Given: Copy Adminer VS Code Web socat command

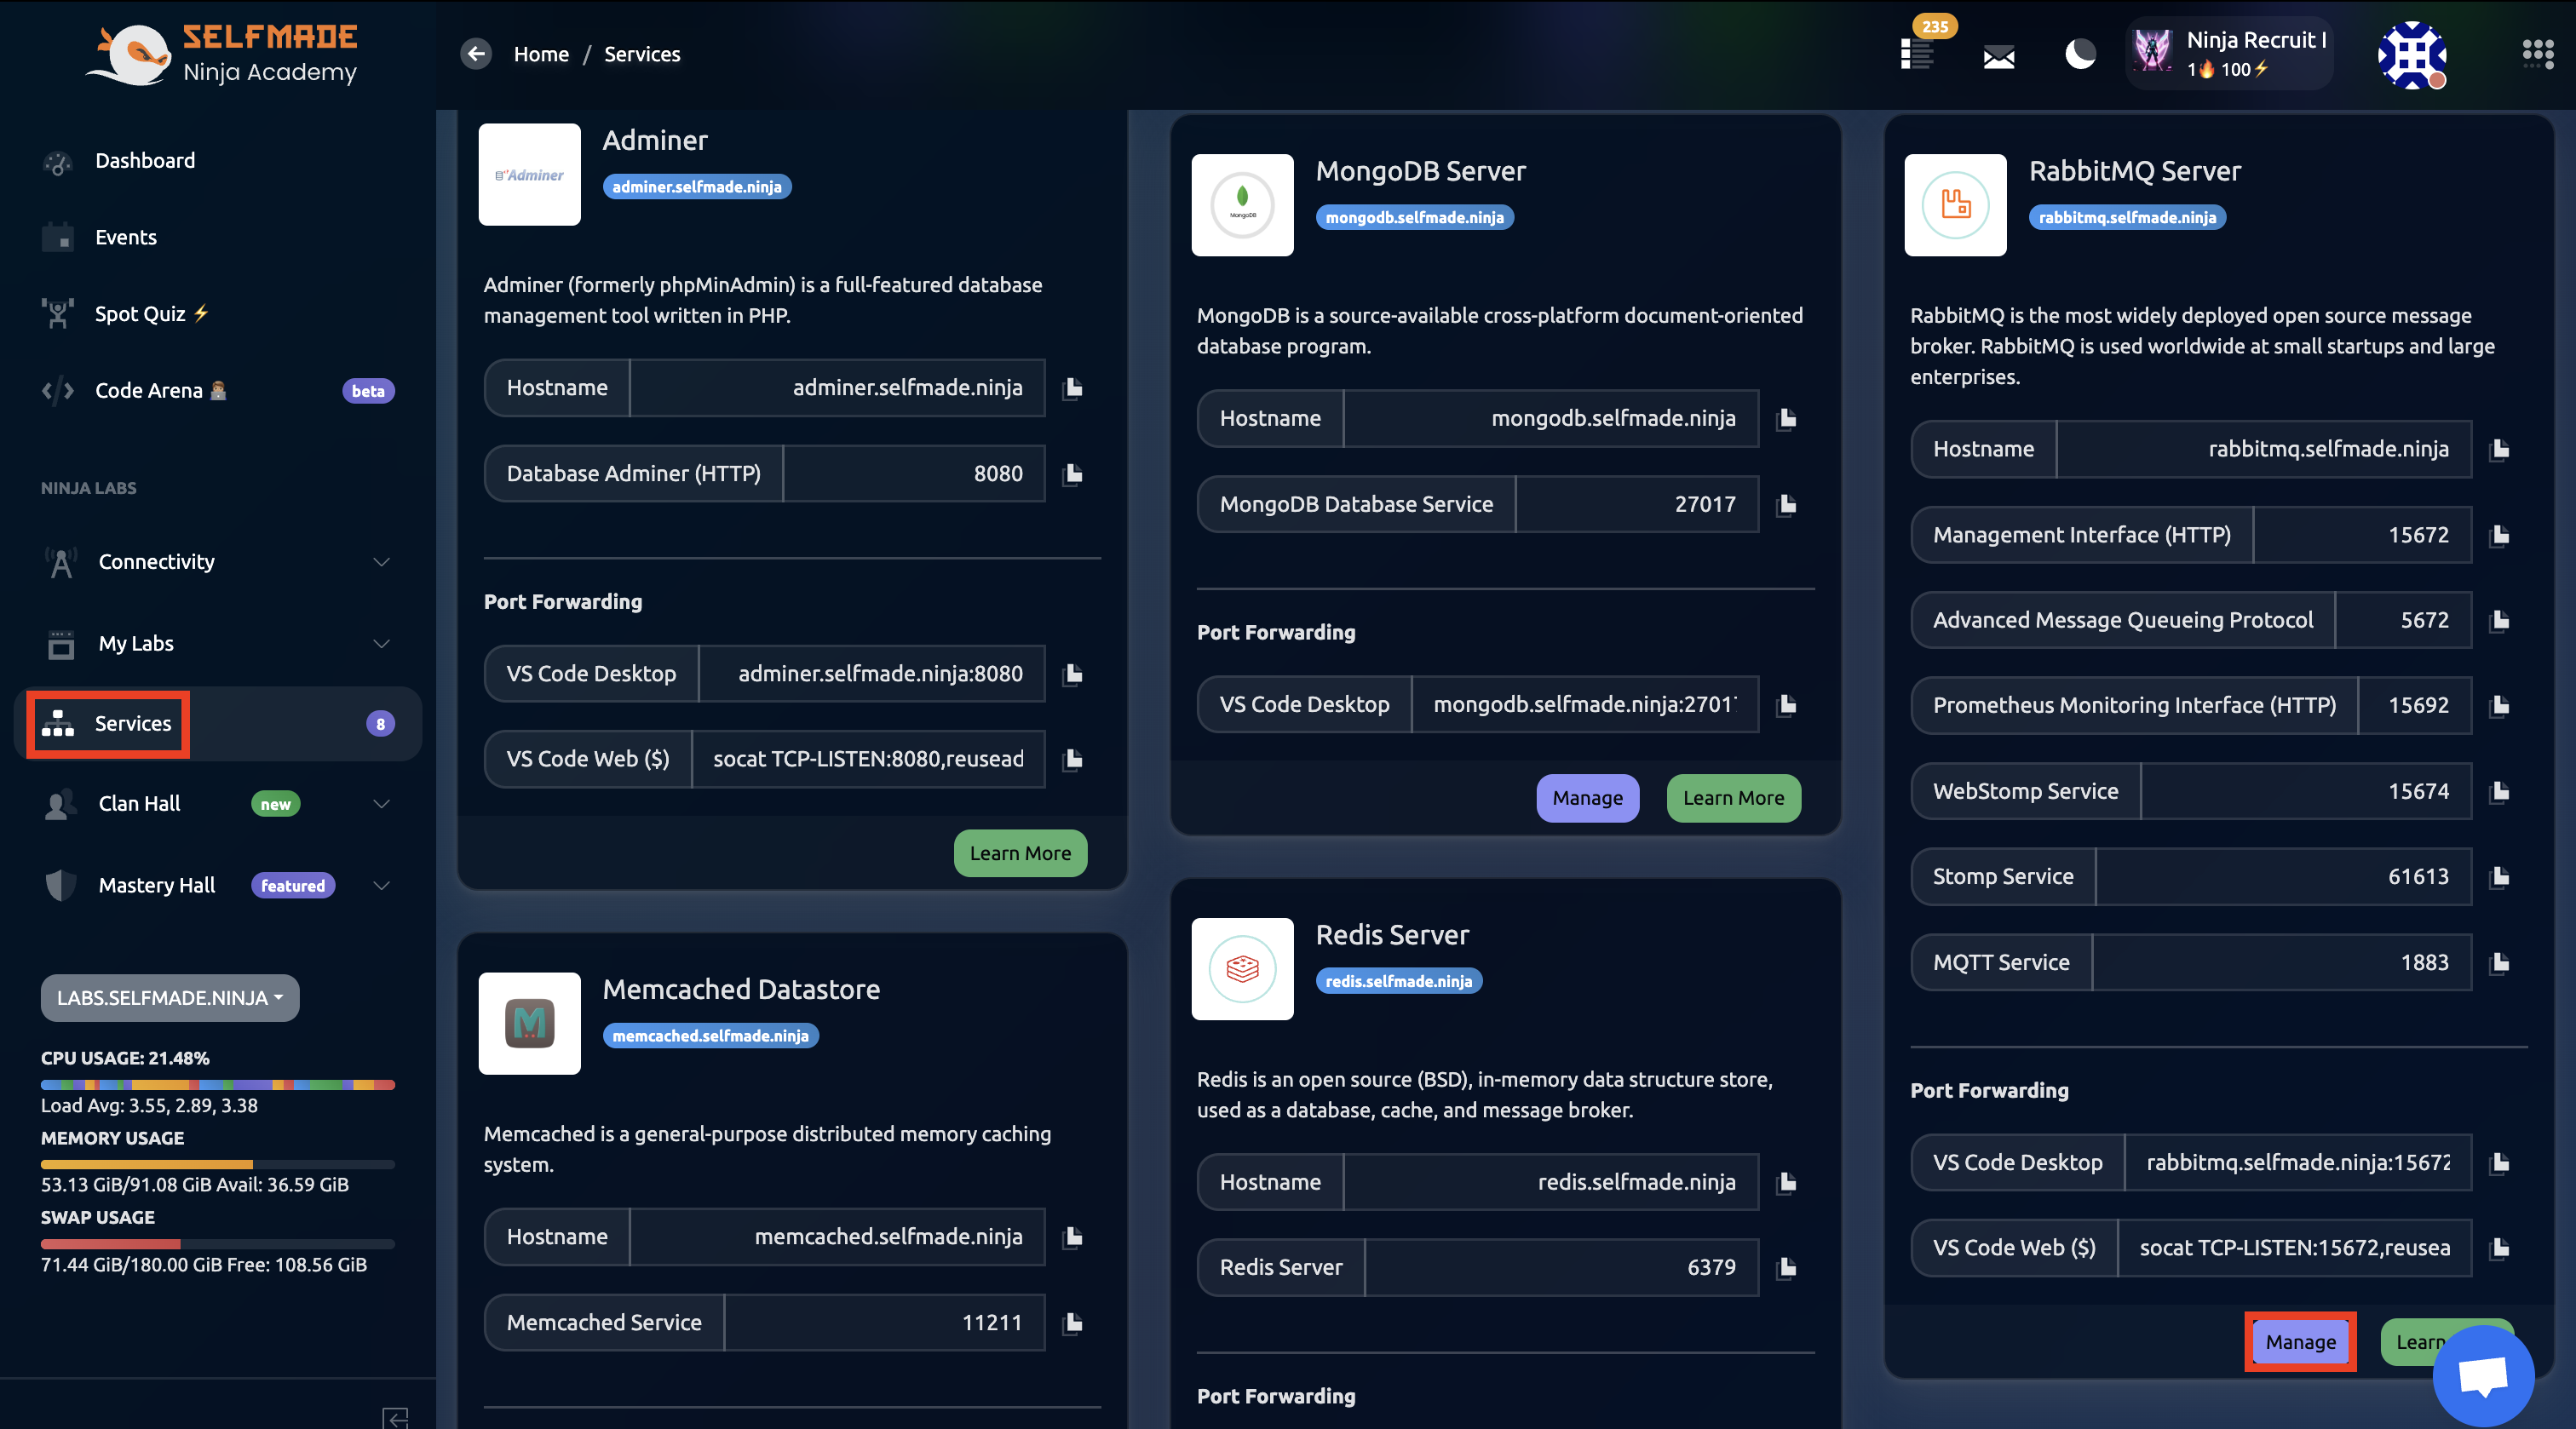Looking at the screenshot, I should (1072, 759).
